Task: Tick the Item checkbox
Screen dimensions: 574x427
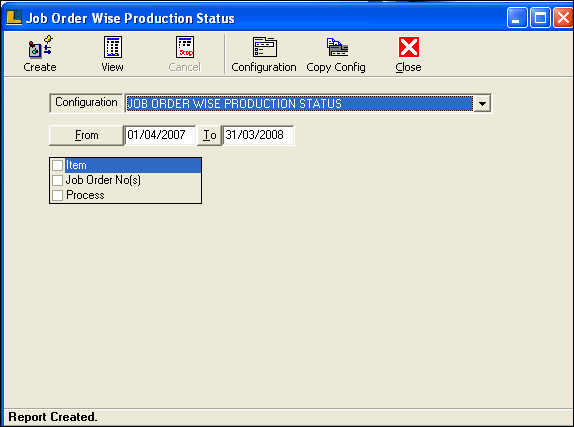Action: pos(57,165)
